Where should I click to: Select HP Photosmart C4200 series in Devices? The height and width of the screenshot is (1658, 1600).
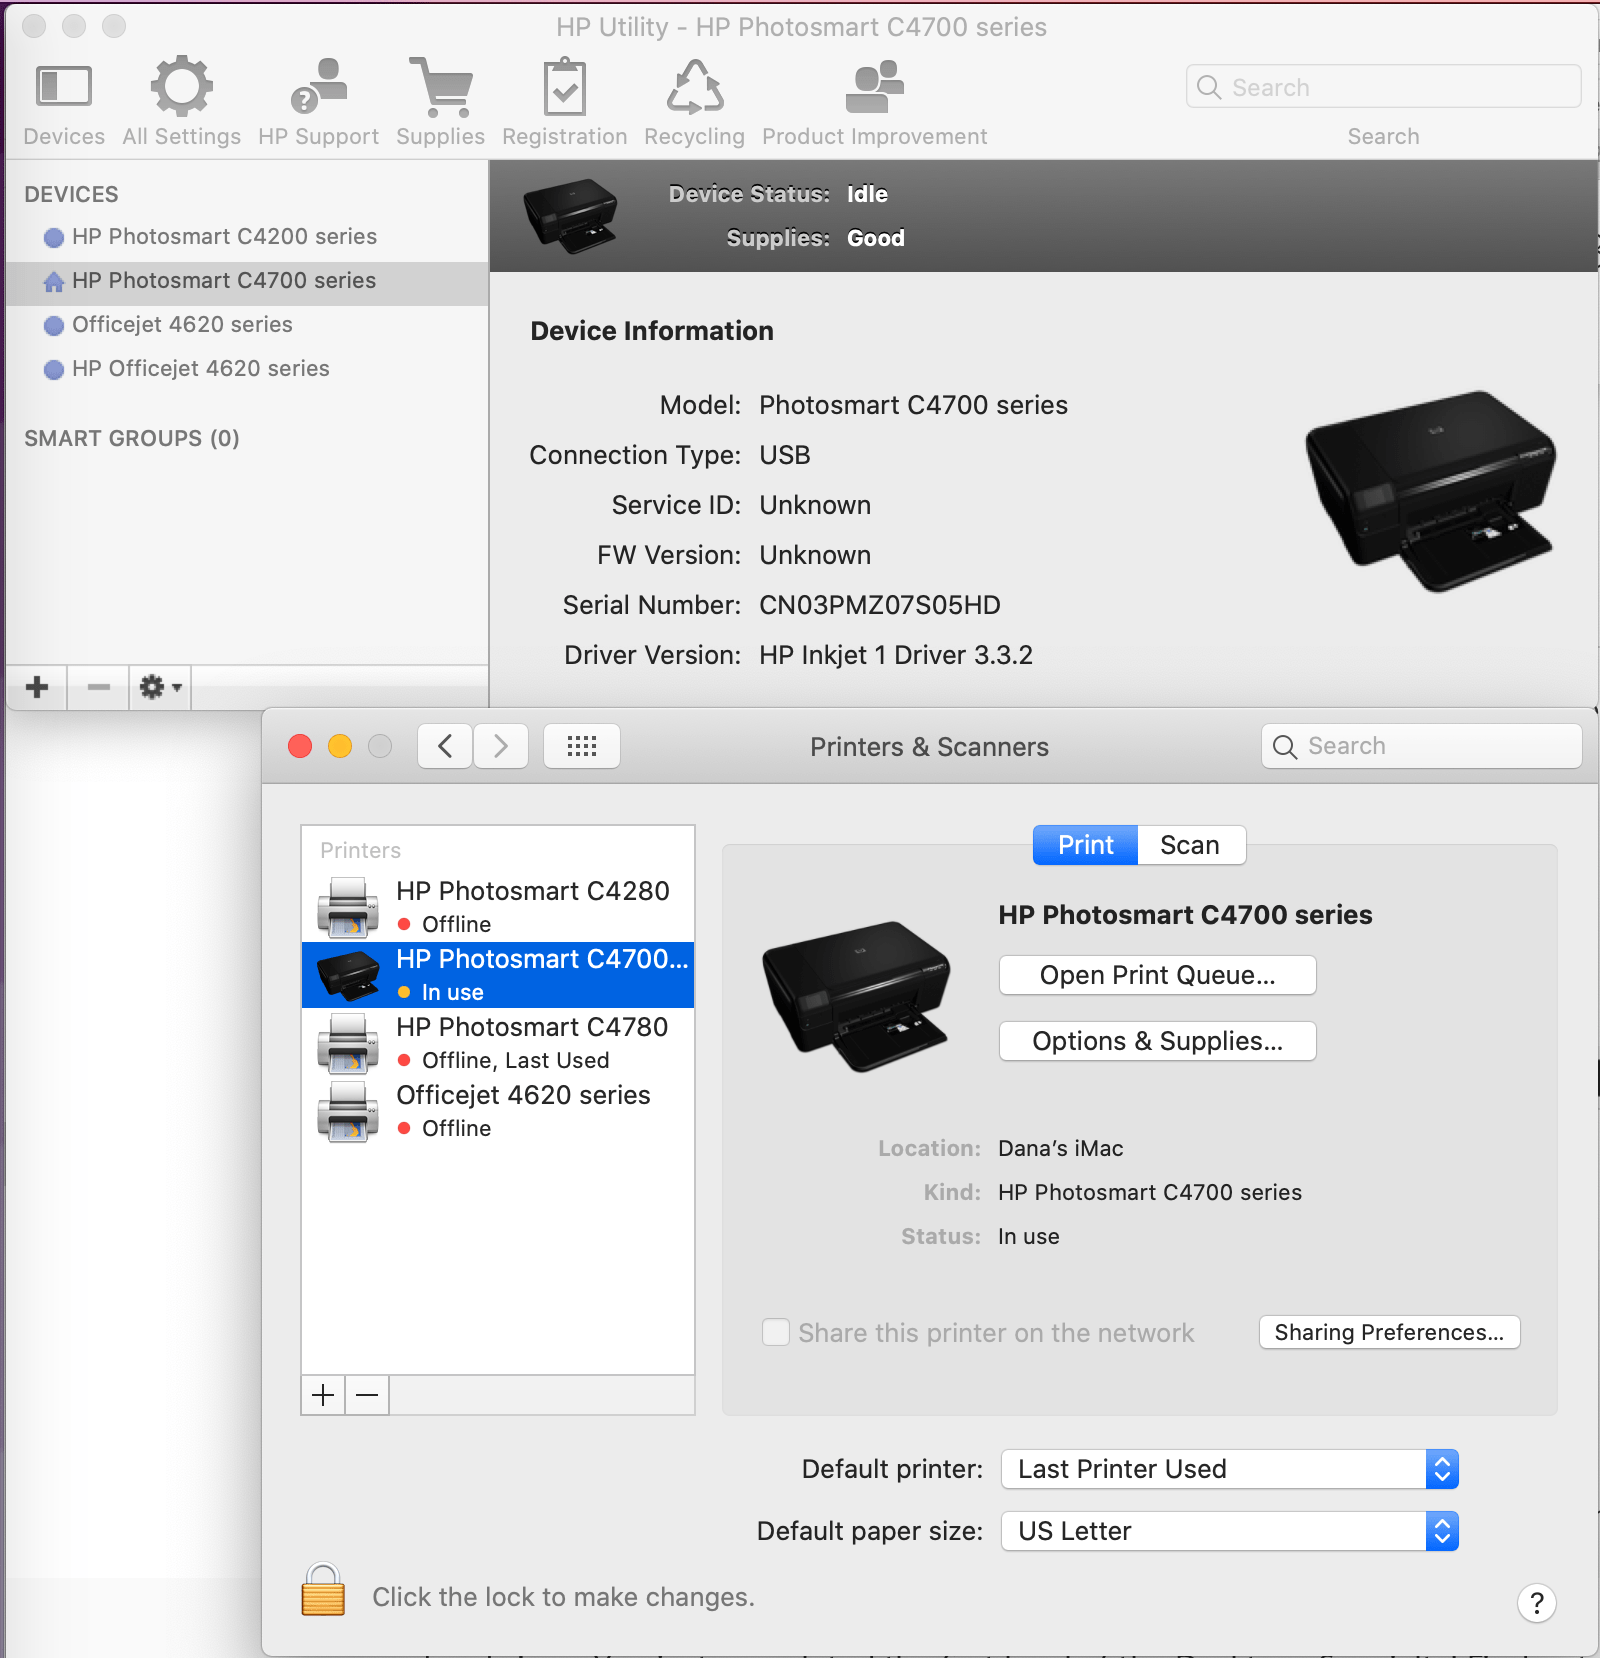click(x=247, y=237)
